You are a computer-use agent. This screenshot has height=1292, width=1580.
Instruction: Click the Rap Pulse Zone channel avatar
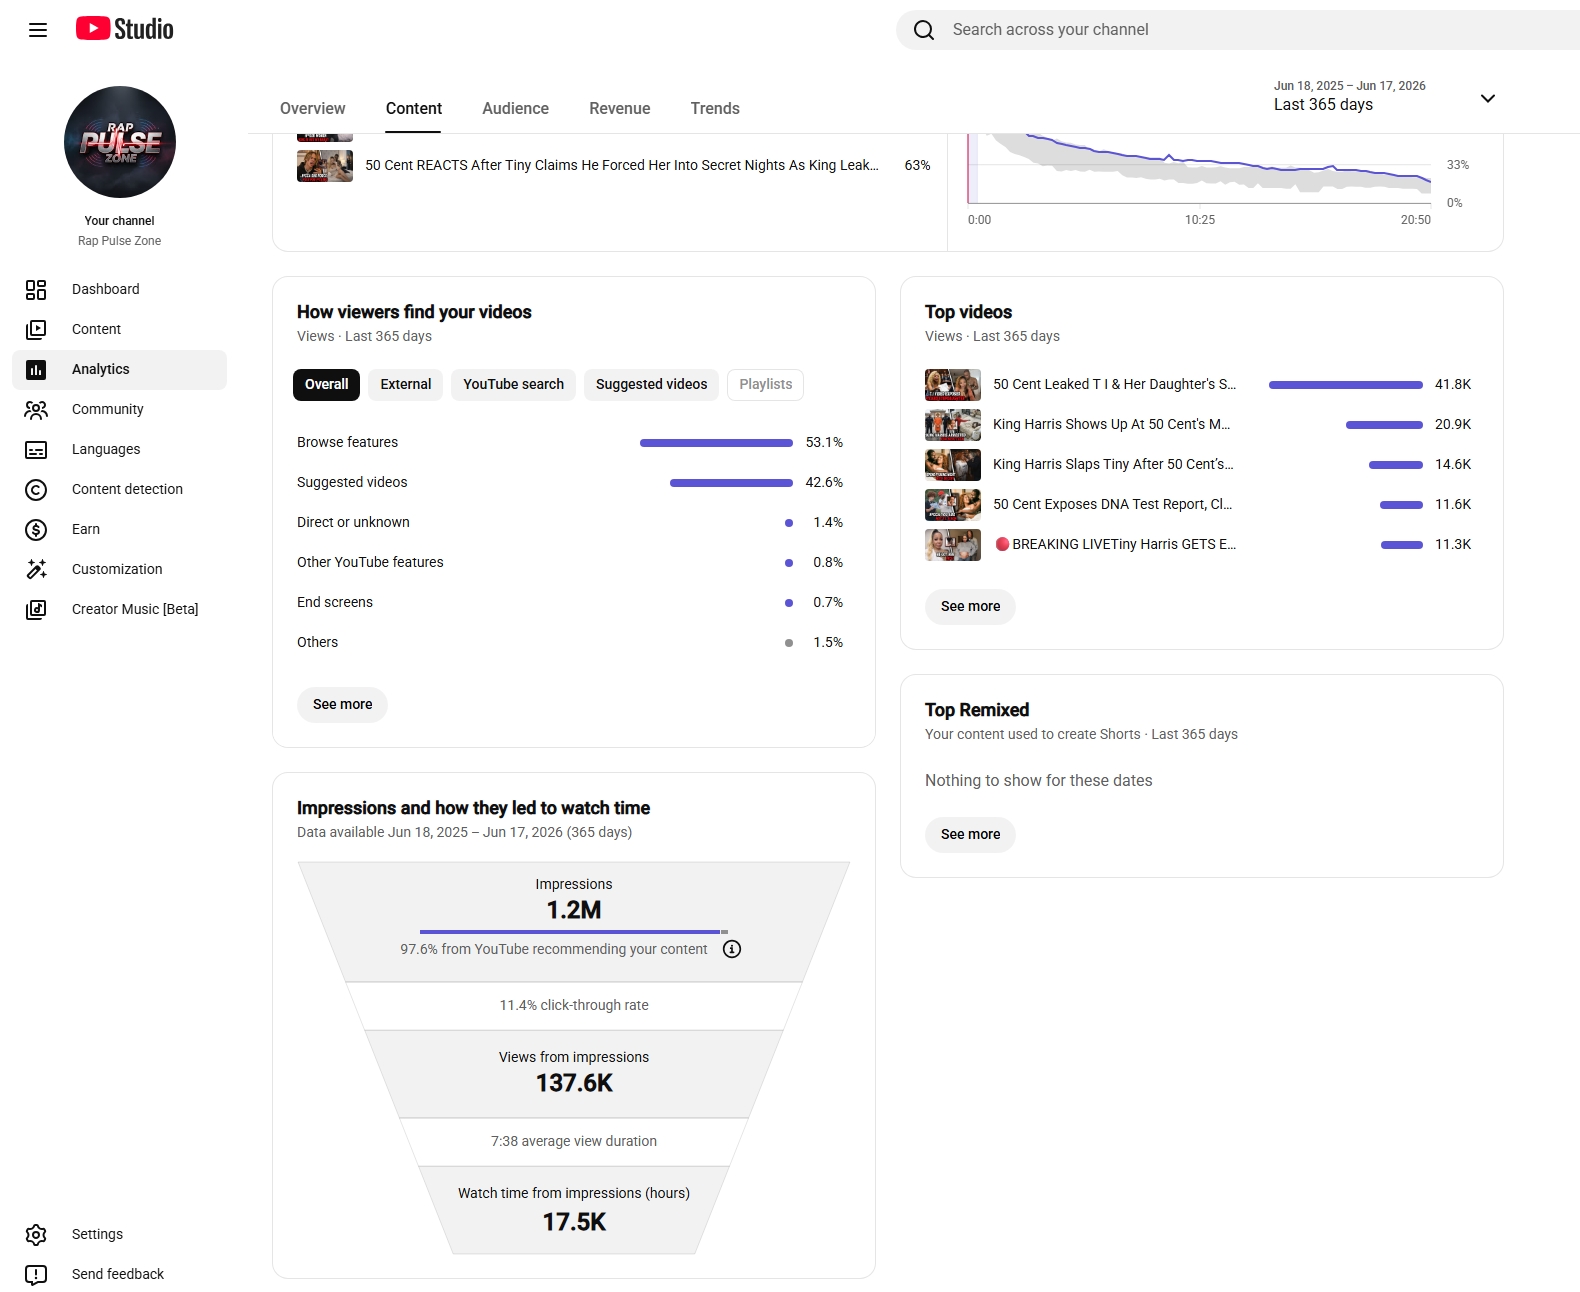[120, 142]
